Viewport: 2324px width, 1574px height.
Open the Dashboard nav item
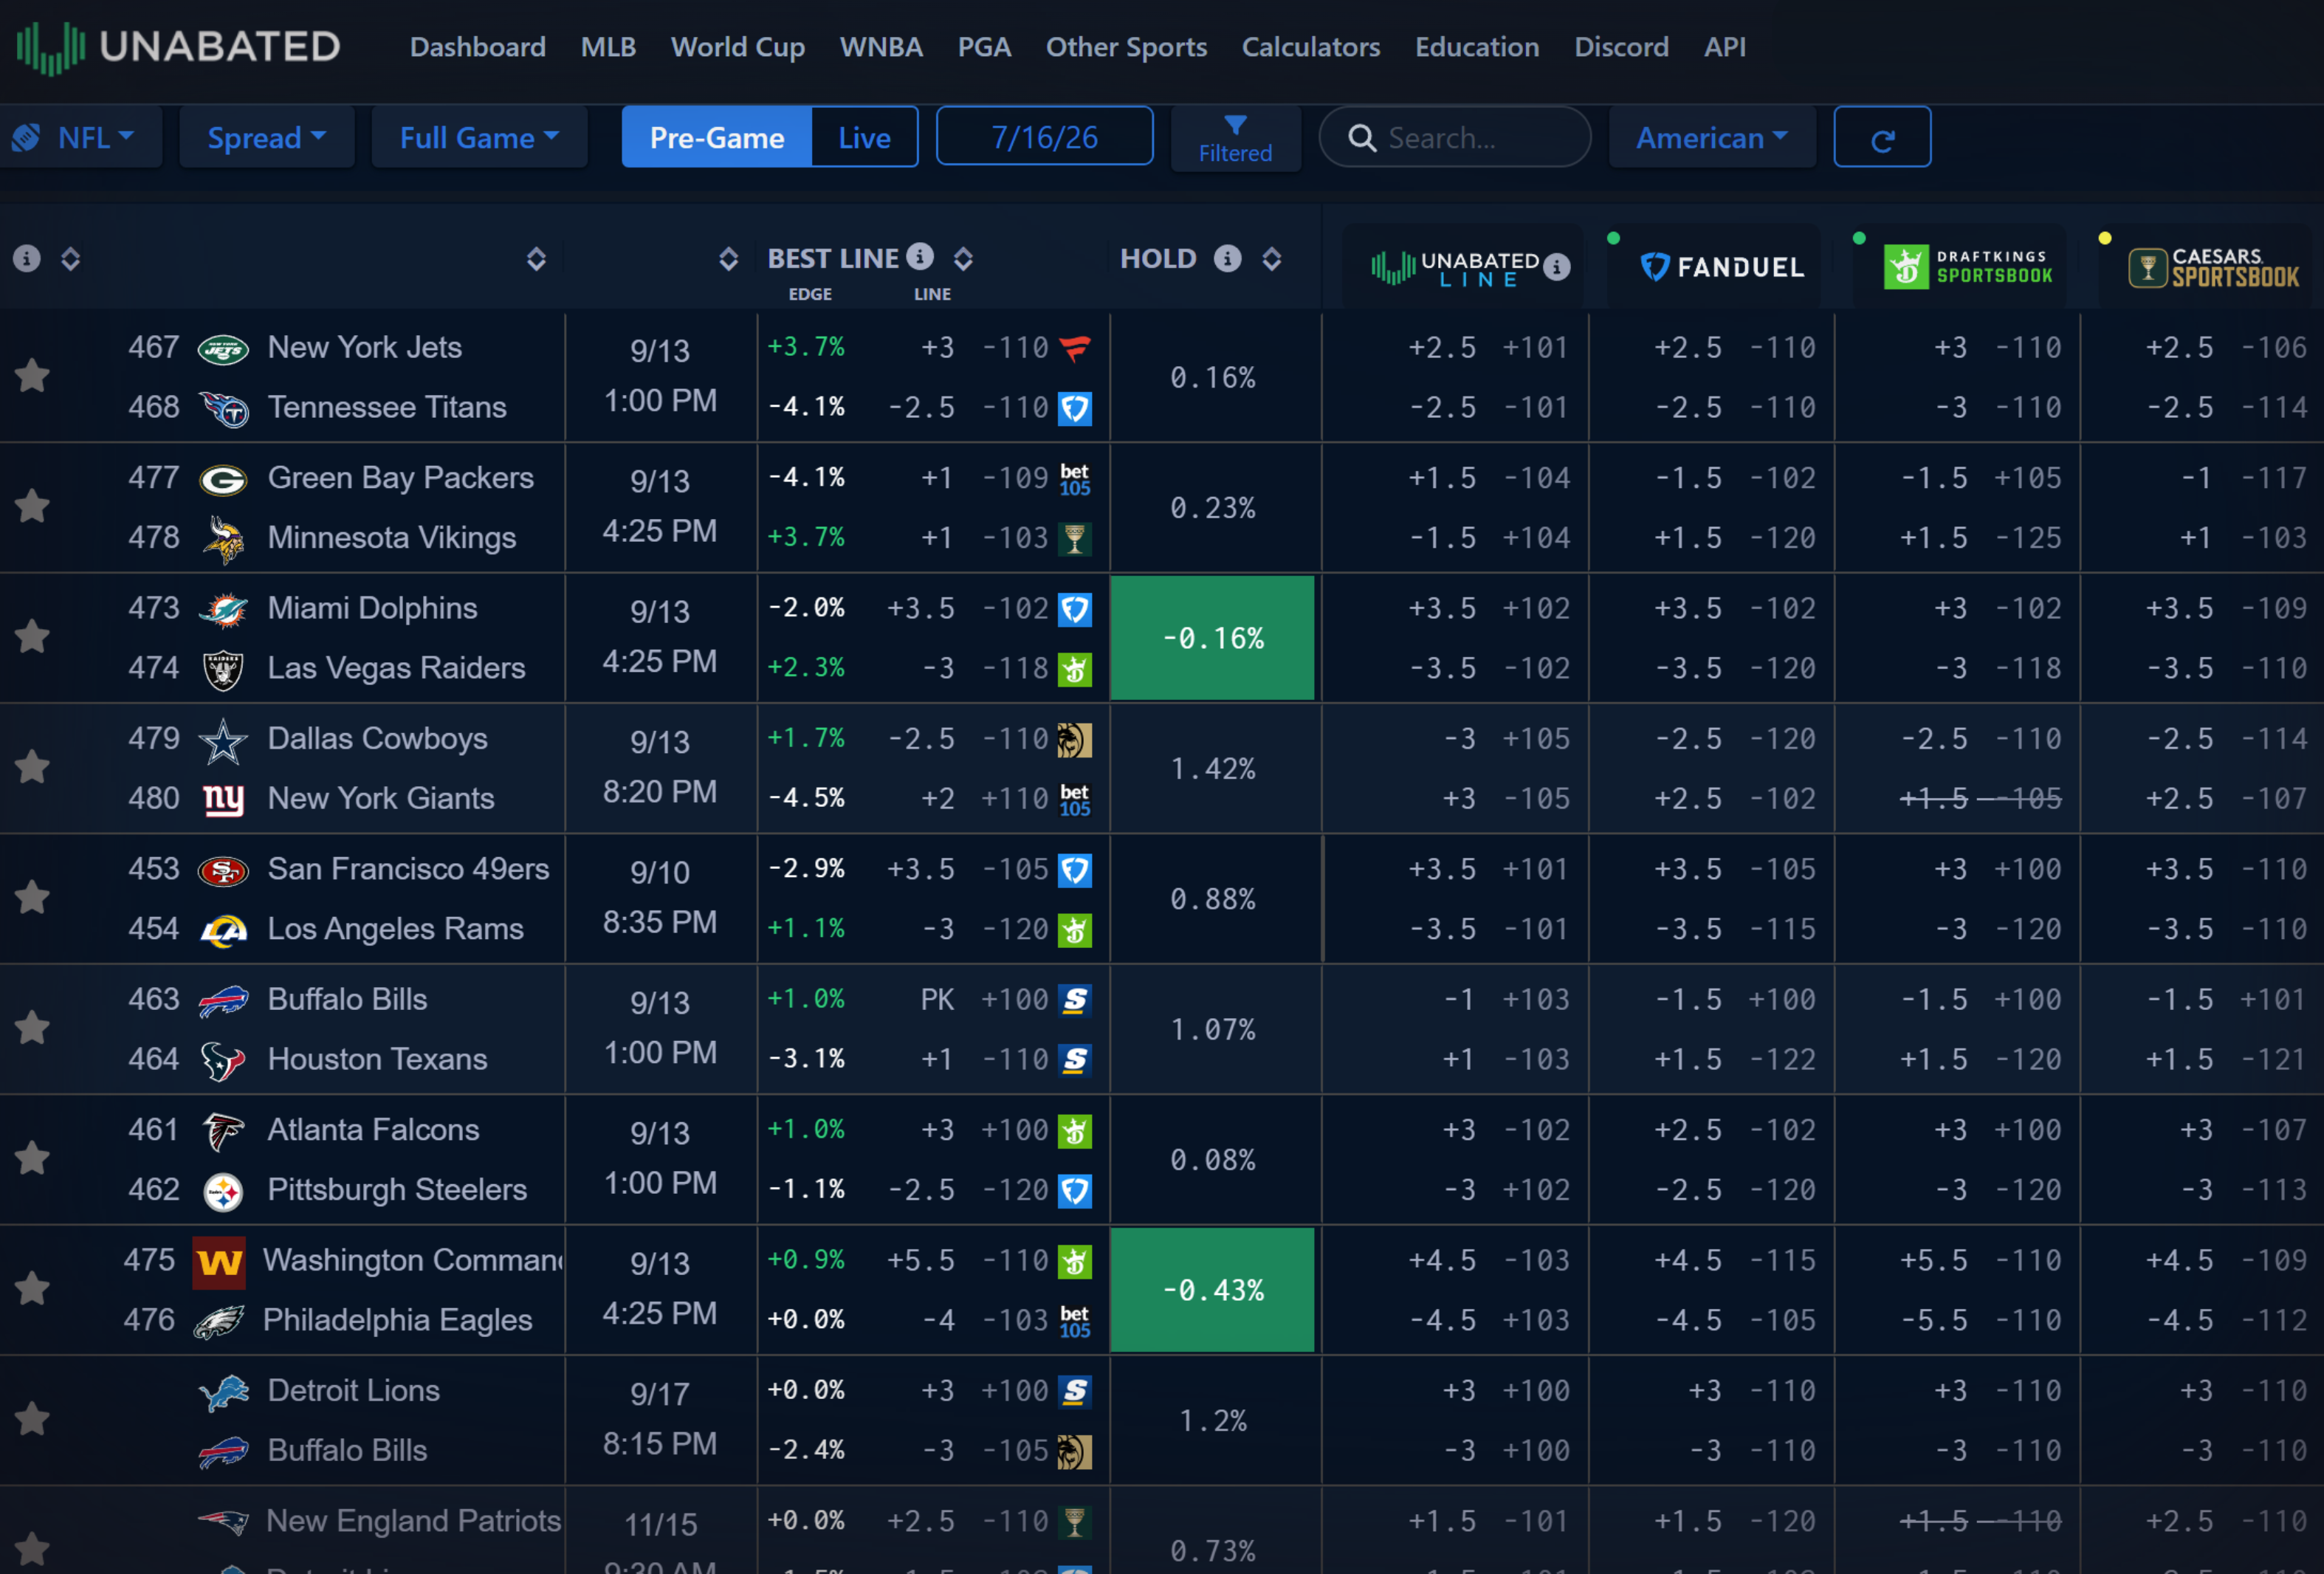(x=478, y=47)
